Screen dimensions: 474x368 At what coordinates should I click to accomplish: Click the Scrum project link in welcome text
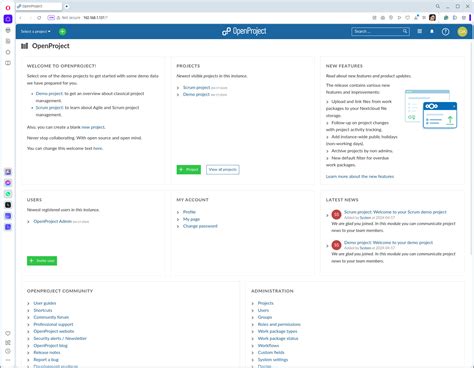coord(49,108)
